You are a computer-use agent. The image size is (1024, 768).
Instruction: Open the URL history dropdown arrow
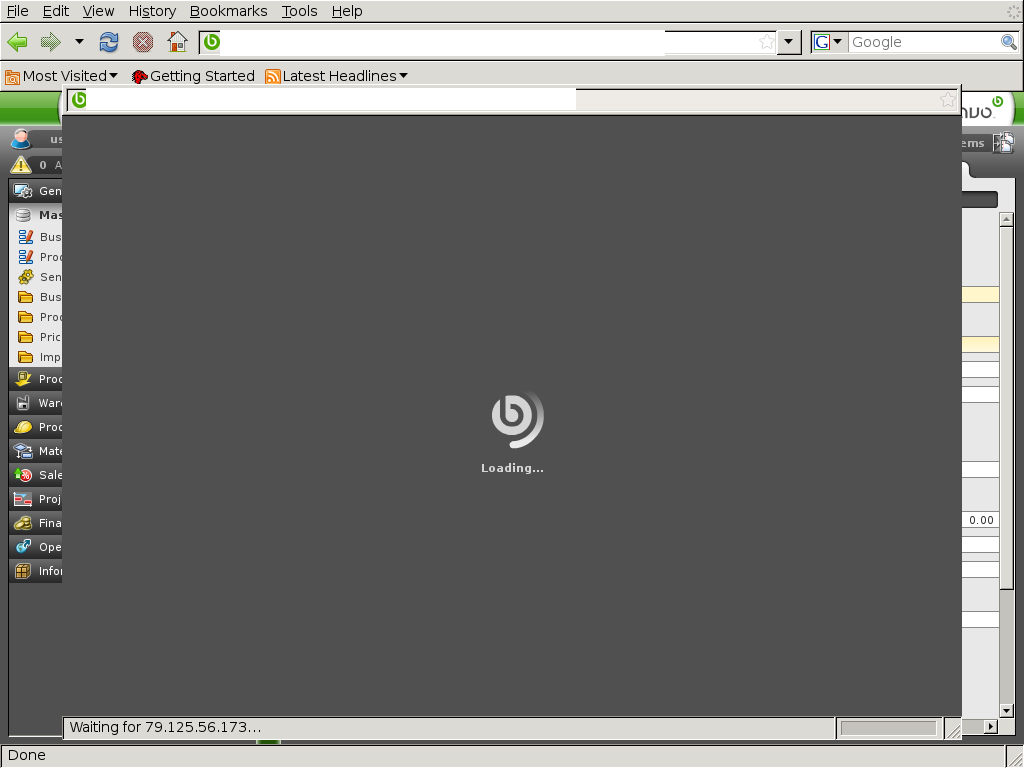pos(789,42)
